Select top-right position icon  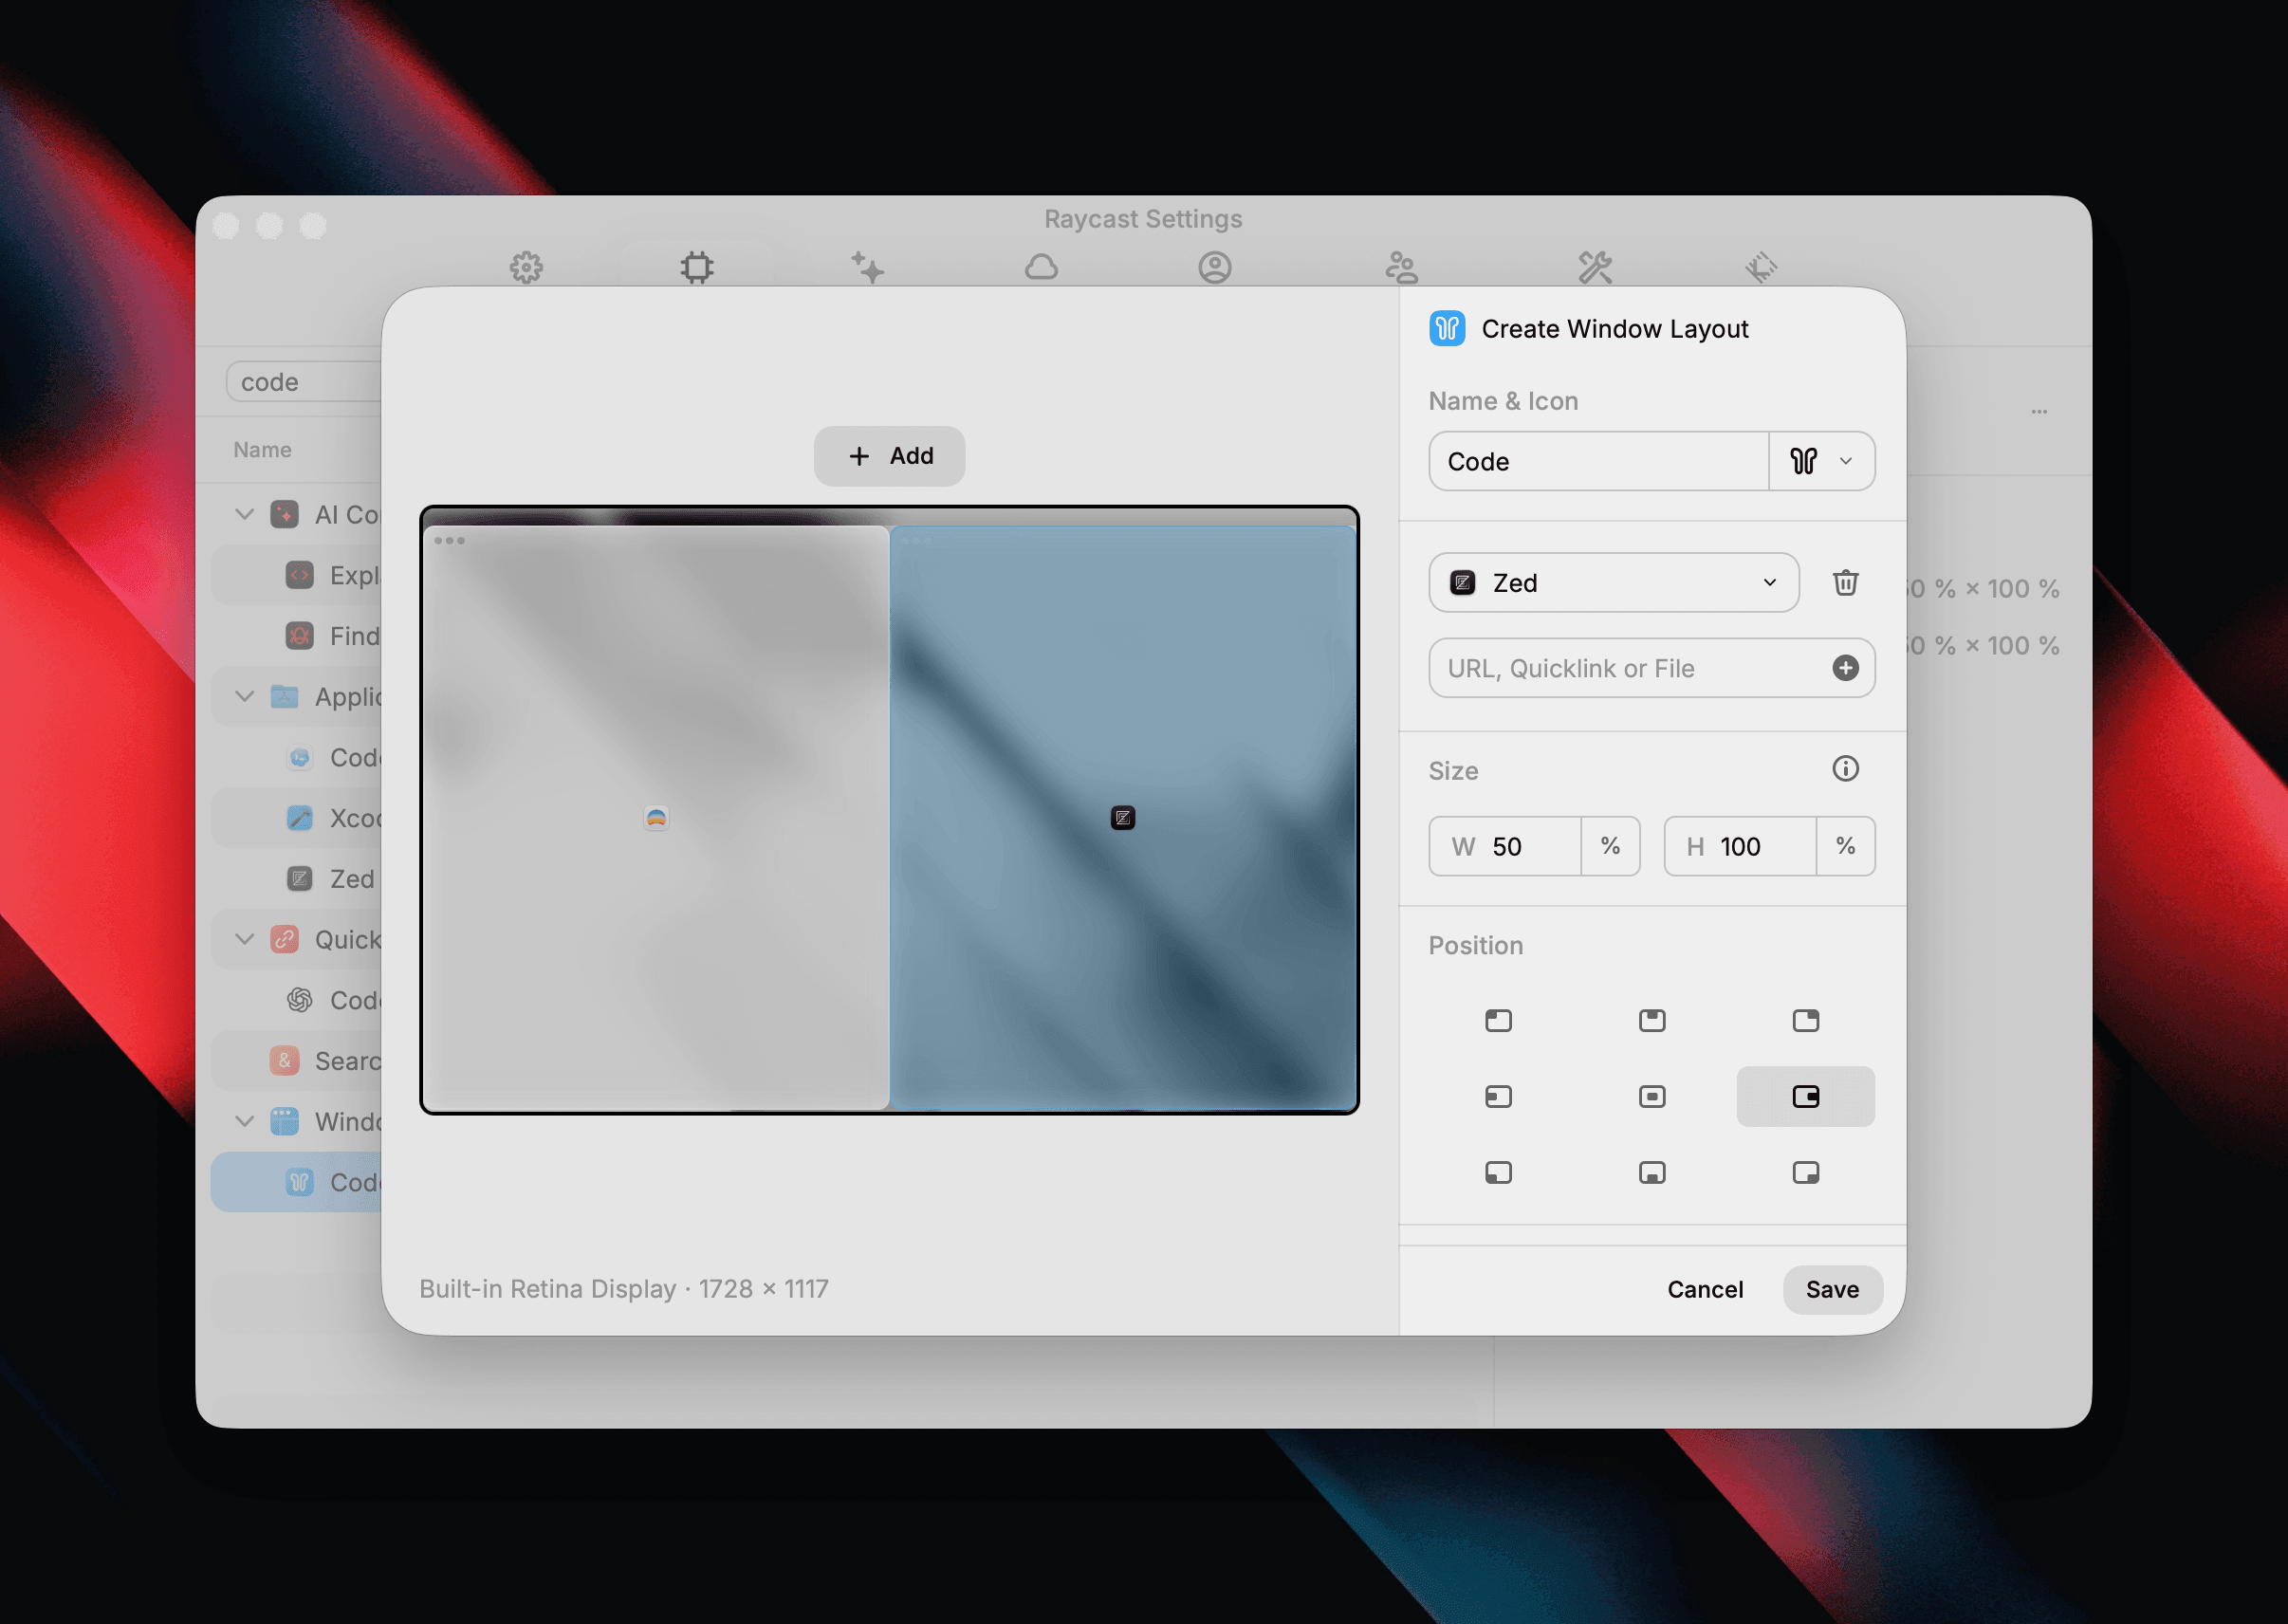tap(1805, 1021)
